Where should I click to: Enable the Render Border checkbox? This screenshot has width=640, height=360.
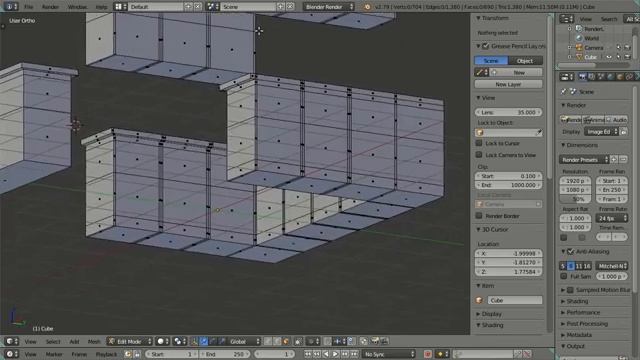pos(479,216)
